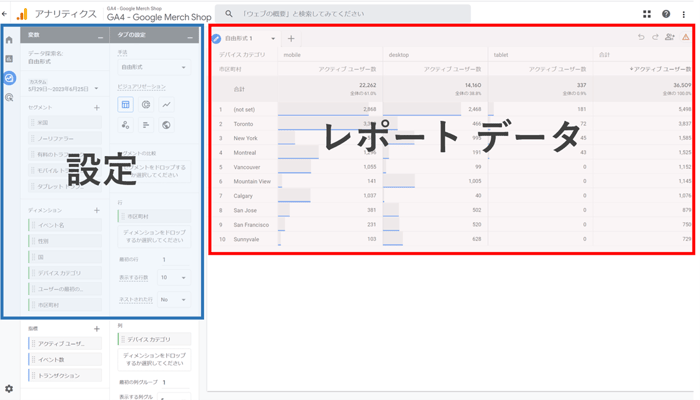Open the ネストされた行 No dropdown

[174, 300]
